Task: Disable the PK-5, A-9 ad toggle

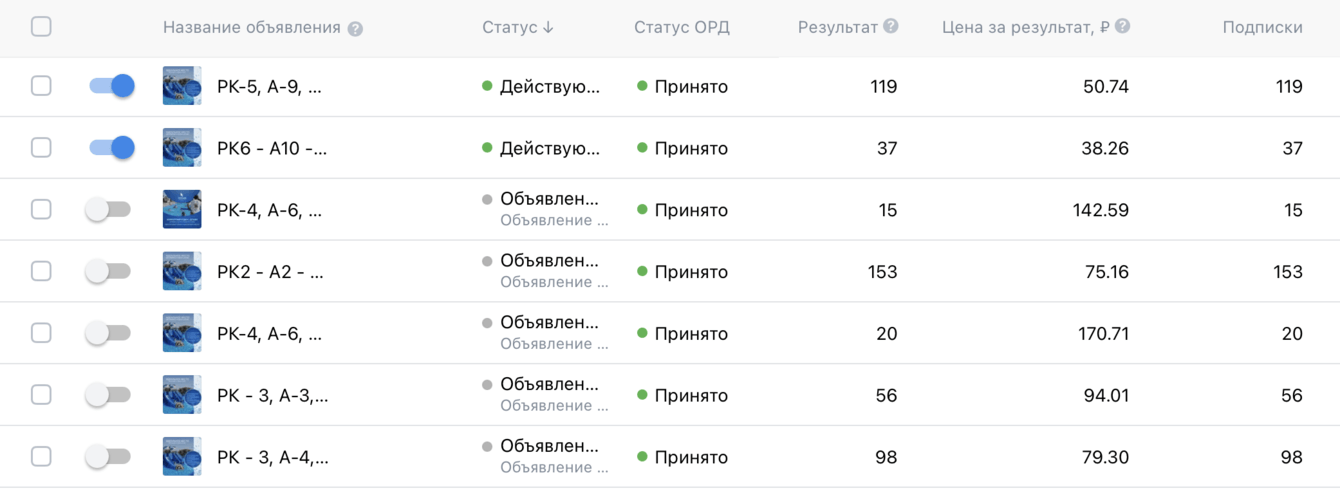Action: [111, 86]
